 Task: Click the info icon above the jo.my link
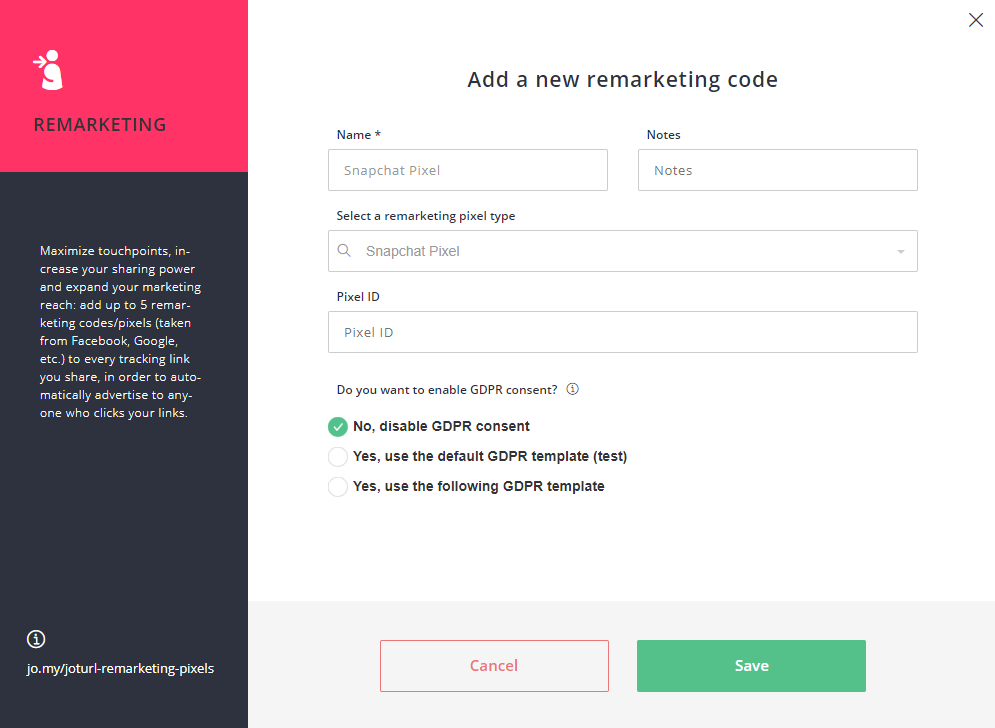coord(36,639)
